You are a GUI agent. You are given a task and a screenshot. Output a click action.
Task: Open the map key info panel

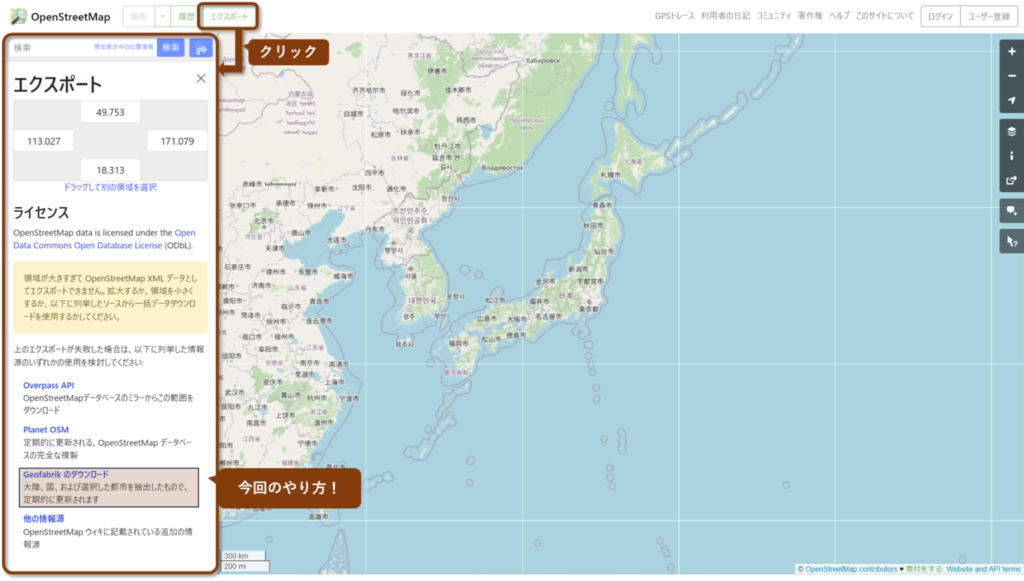(1011, 156)
